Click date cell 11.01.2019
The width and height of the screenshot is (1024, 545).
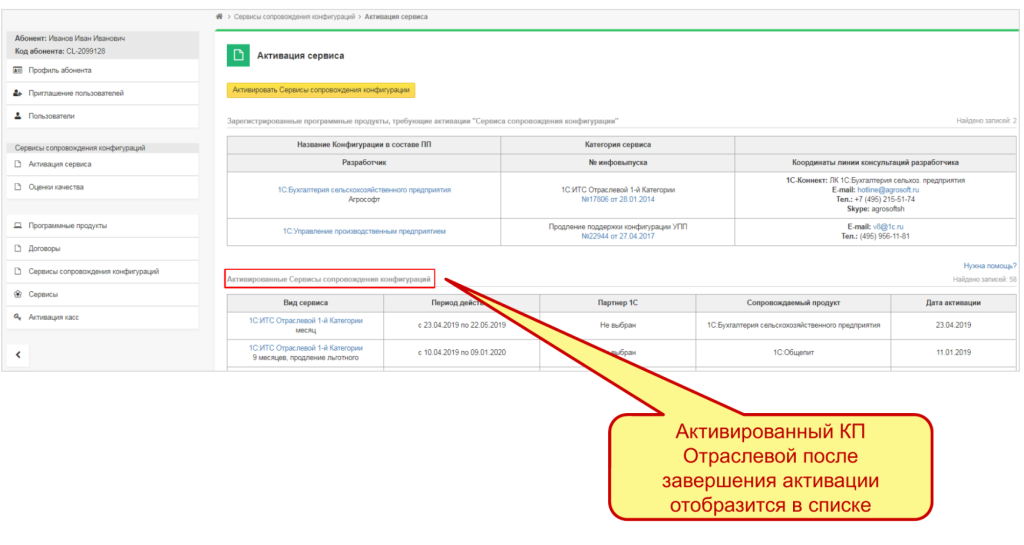pyautogui.click(x=953, y=352)
